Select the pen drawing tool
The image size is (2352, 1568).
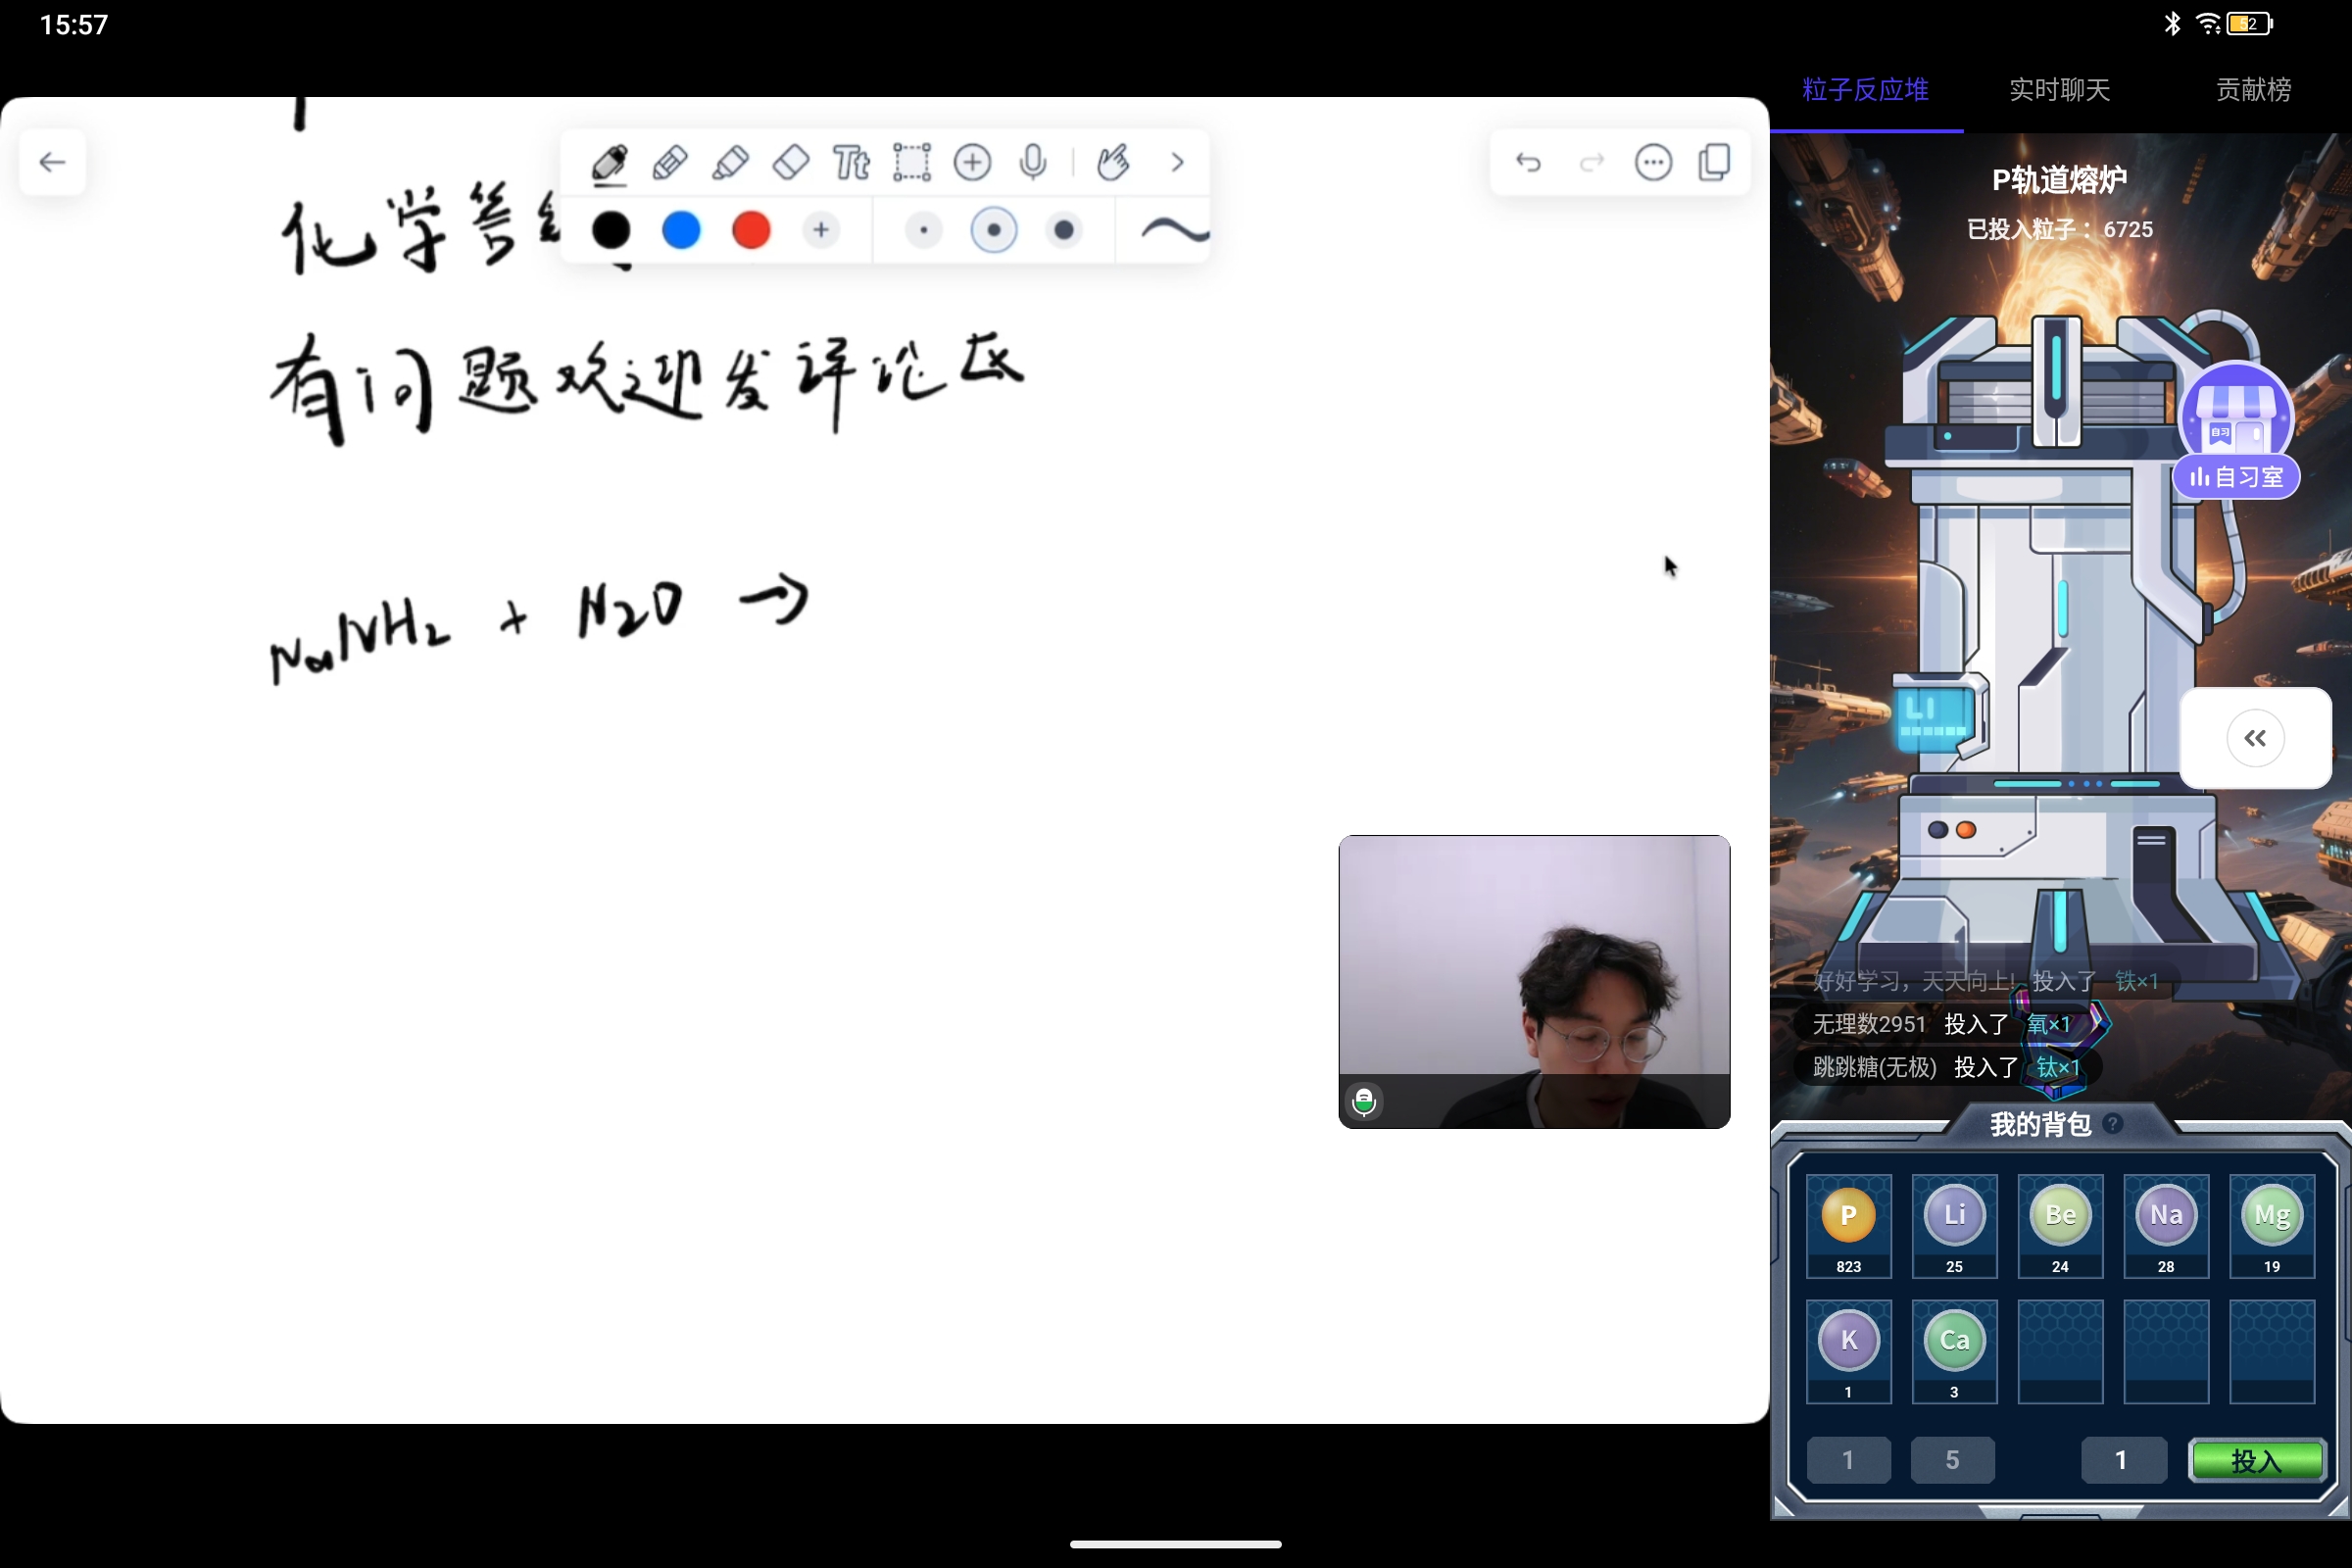coord(610,162)
